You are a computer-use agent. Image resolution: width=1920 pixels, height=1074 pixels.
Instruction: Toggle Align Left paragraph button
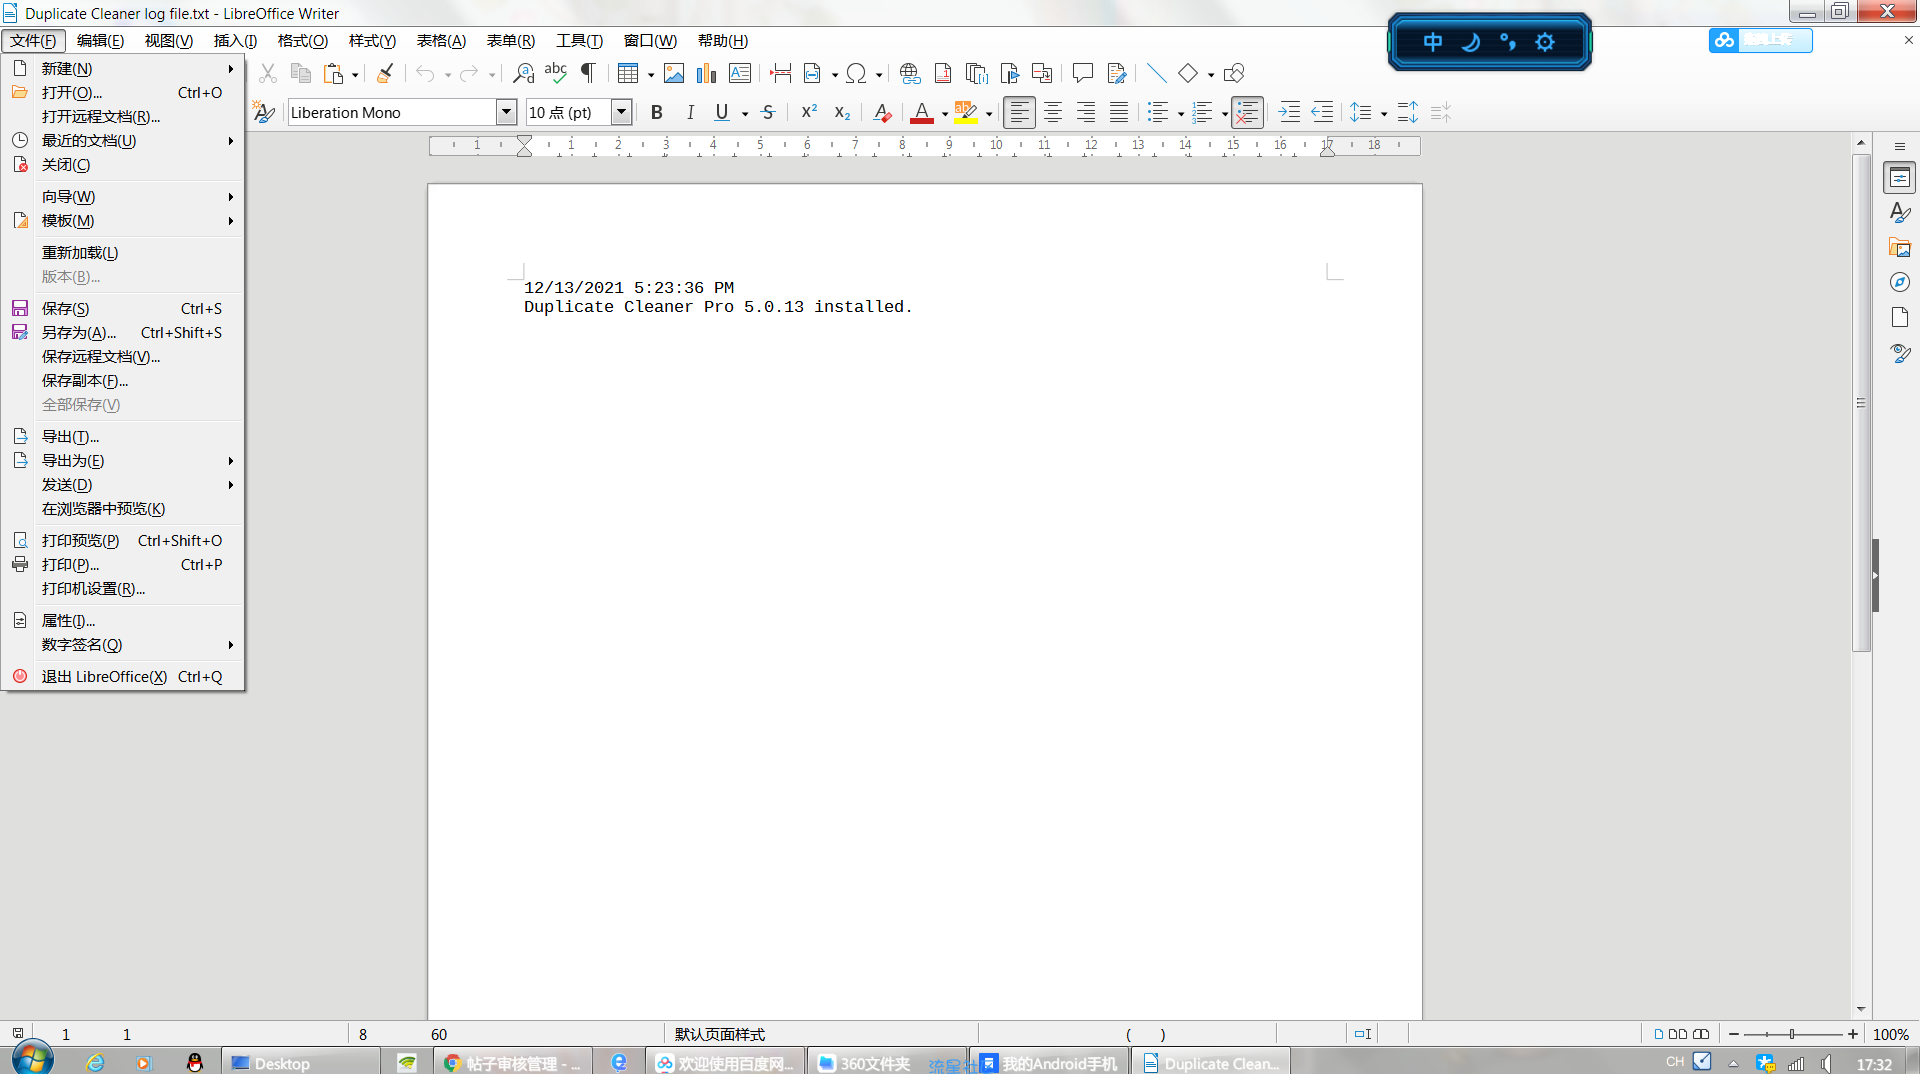click(x=1019, y=112)
